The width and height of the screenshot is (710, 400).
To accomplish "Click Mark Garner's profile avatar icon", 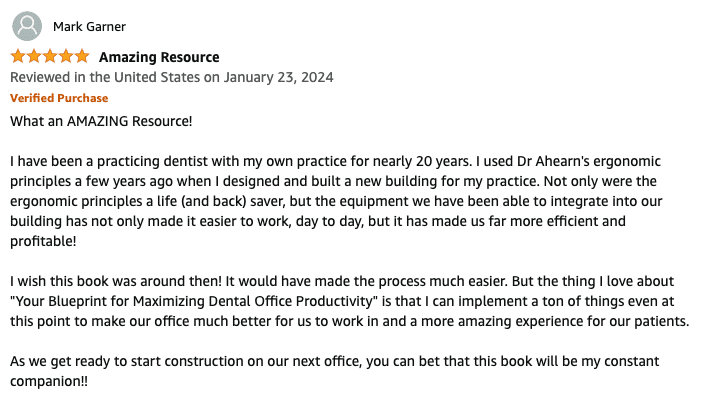I will click(27, 26).
